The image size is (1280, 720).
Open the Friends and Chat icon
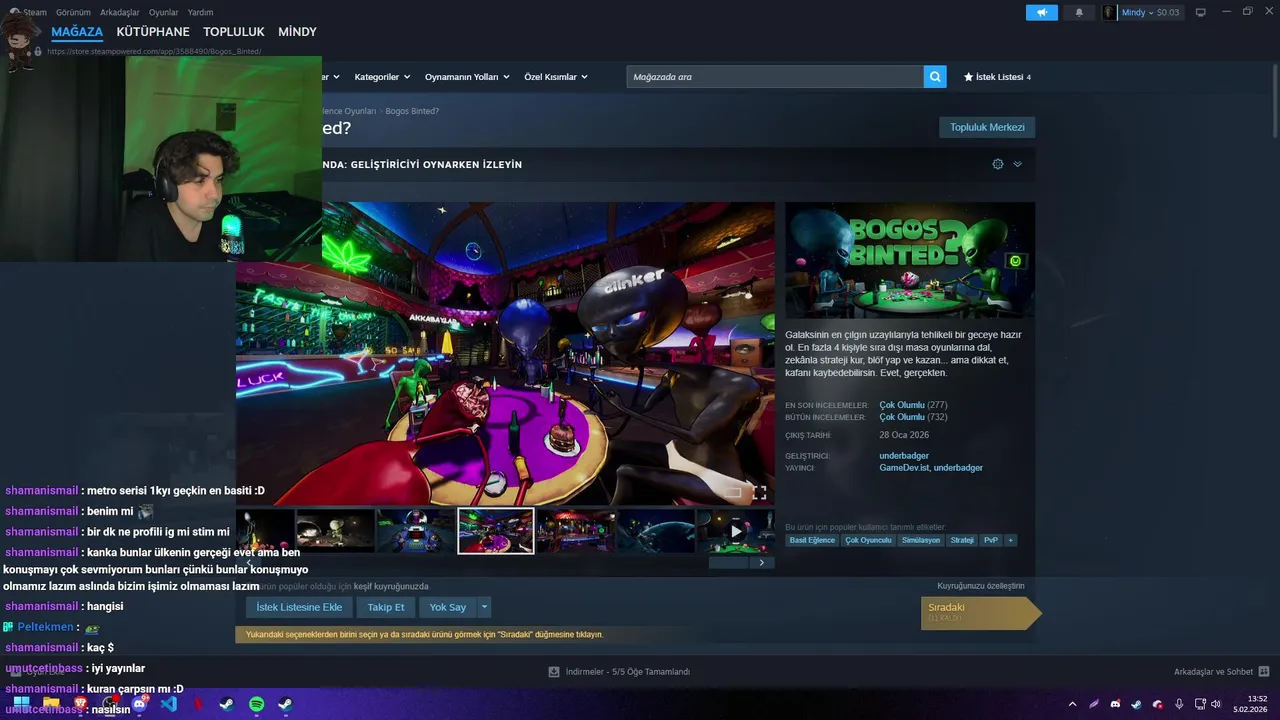(1263, 672)
